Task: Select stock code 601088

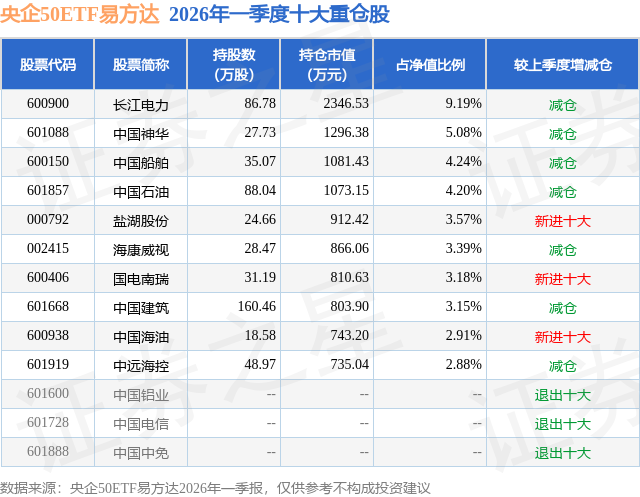Action: click(48, 133)
